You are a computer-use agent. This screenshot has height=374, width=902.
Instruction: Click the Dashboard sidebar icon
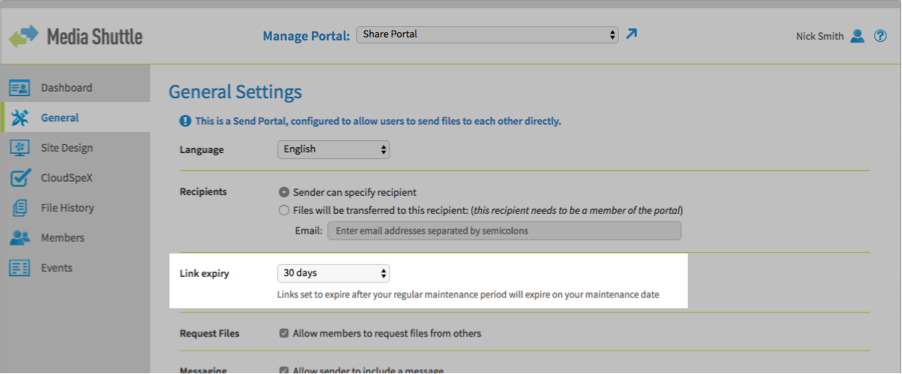[x=20, y=88]
